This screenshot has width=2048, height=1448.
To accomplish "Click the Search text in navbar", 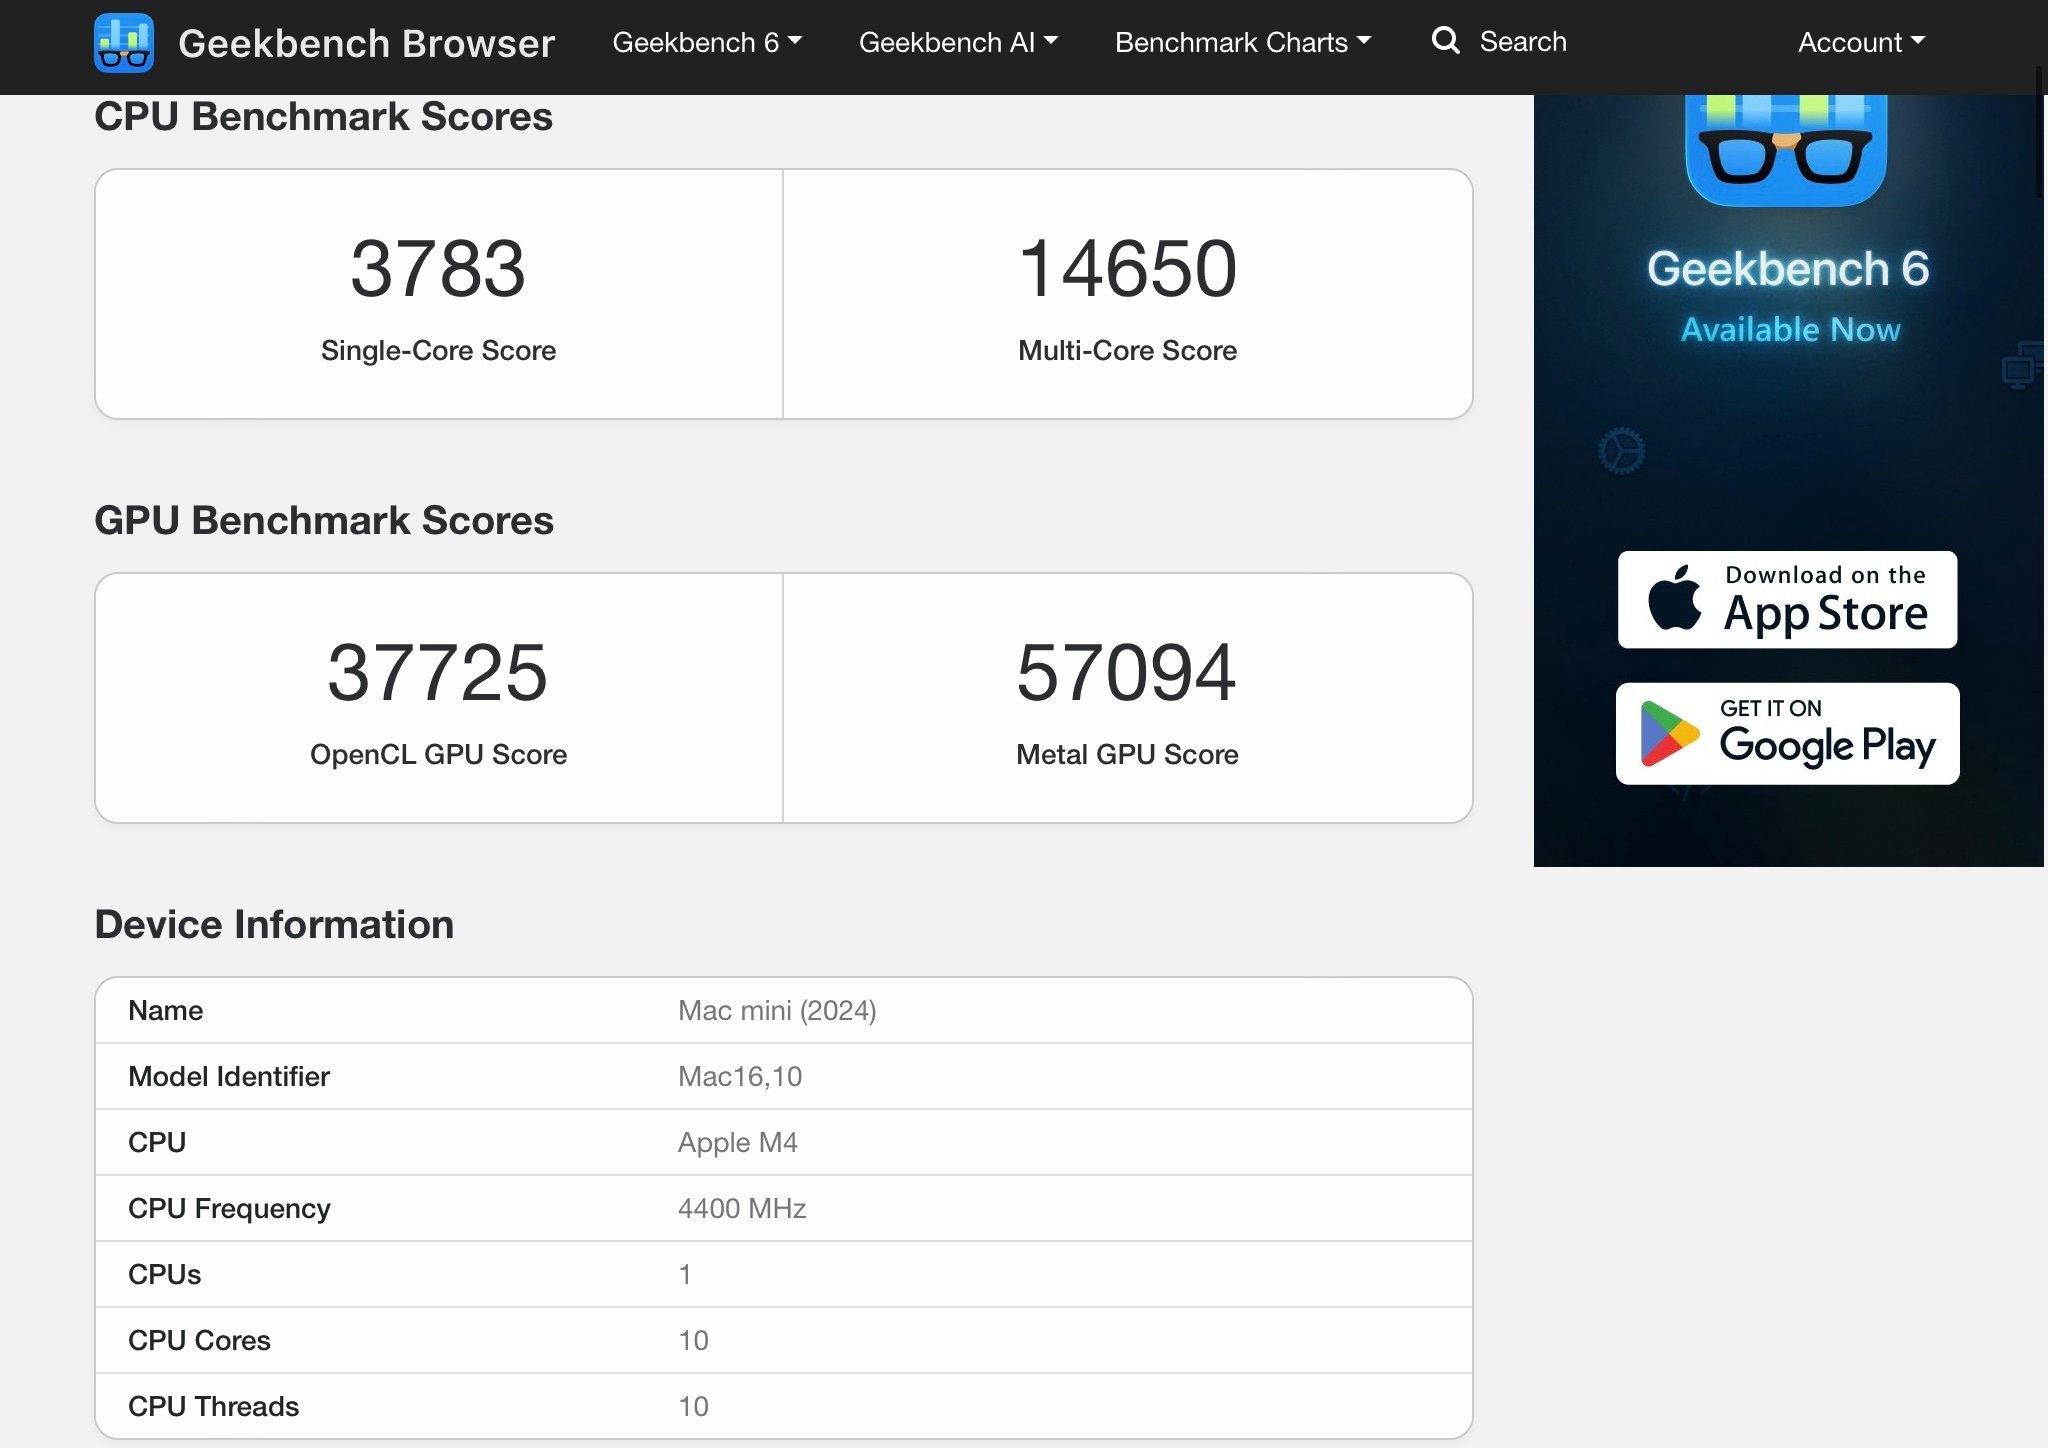I will coord(1522,42).
